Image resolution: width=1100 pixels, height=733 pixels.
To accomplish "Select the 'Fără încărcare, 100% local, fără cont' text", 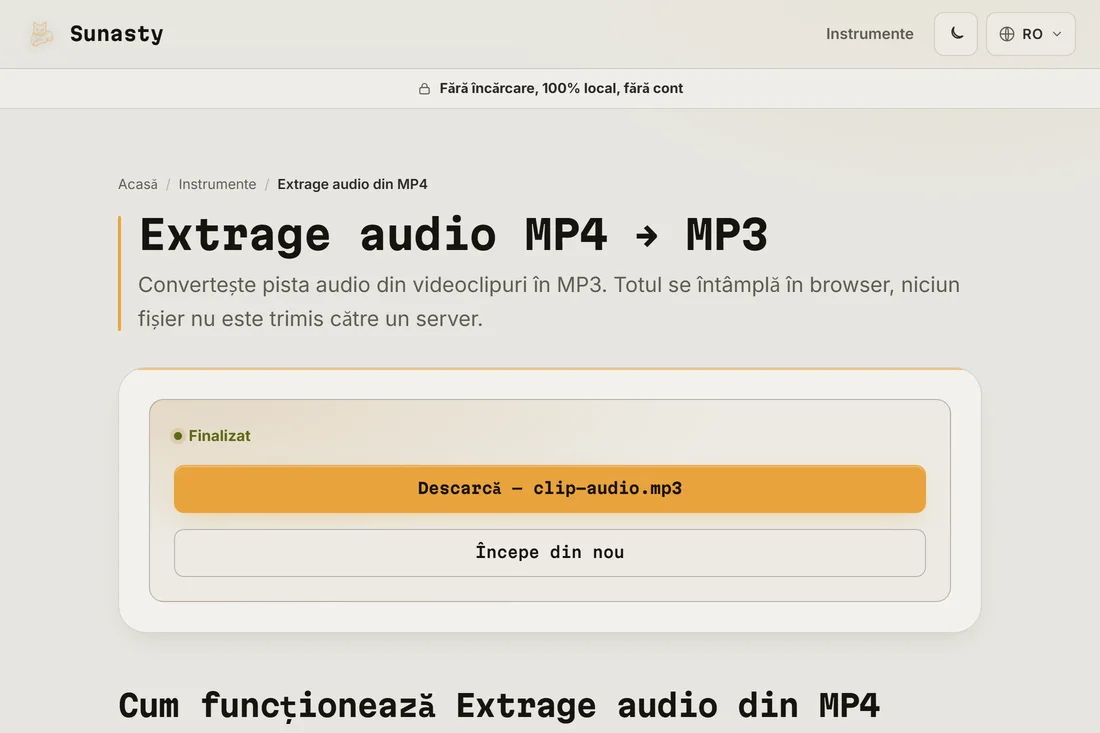I will click(561, 88).
